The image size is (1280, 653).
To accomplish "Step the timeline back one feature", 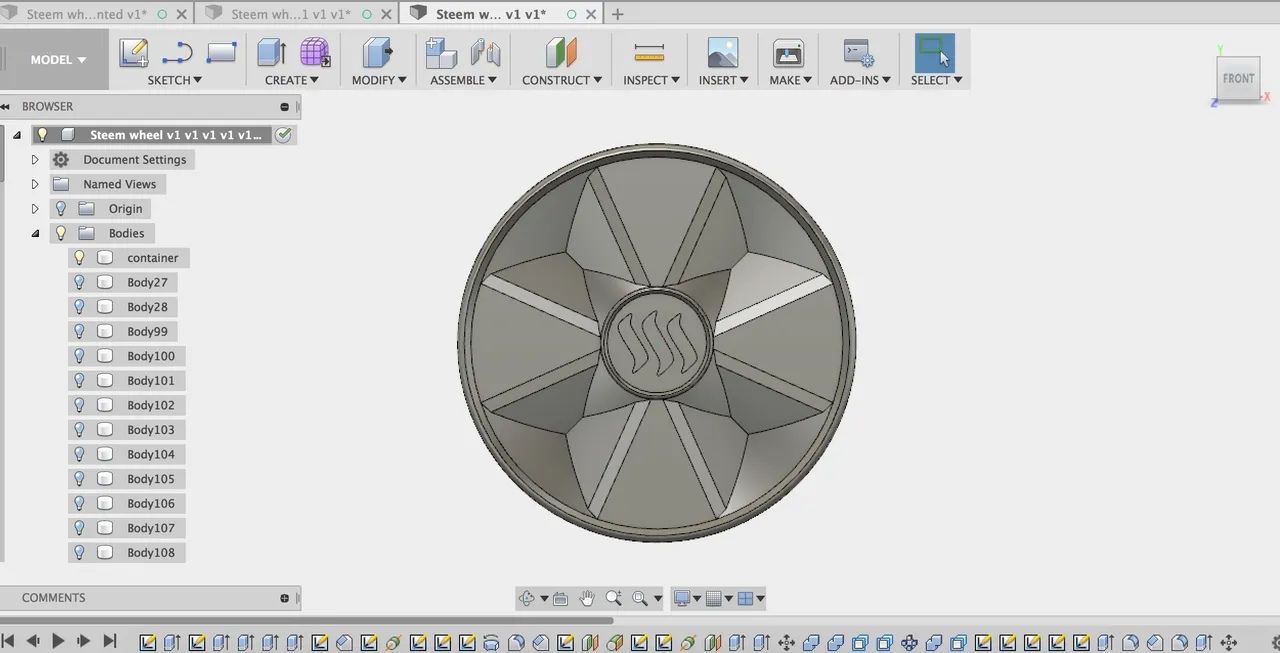I will 33,641.
